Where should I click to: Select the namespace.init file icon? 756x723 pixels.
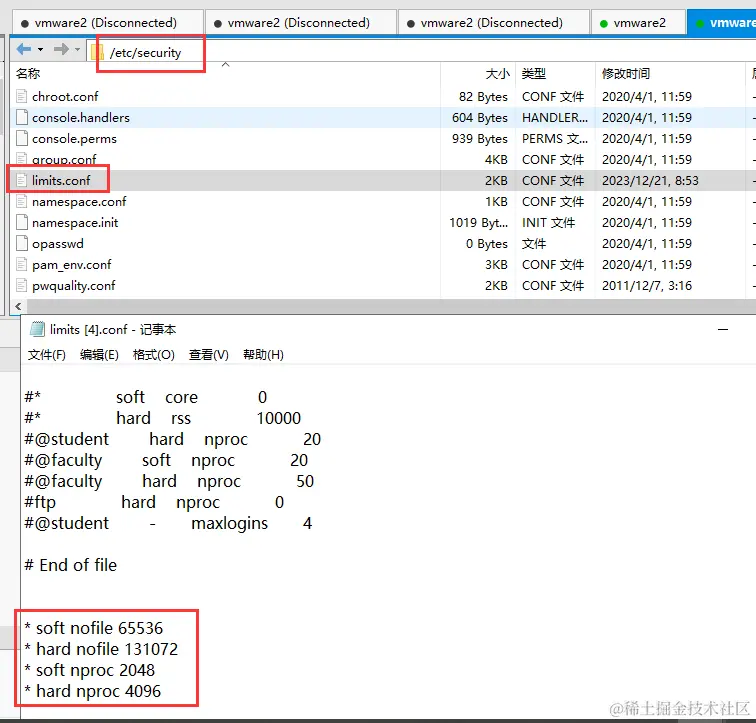point(22,223)
